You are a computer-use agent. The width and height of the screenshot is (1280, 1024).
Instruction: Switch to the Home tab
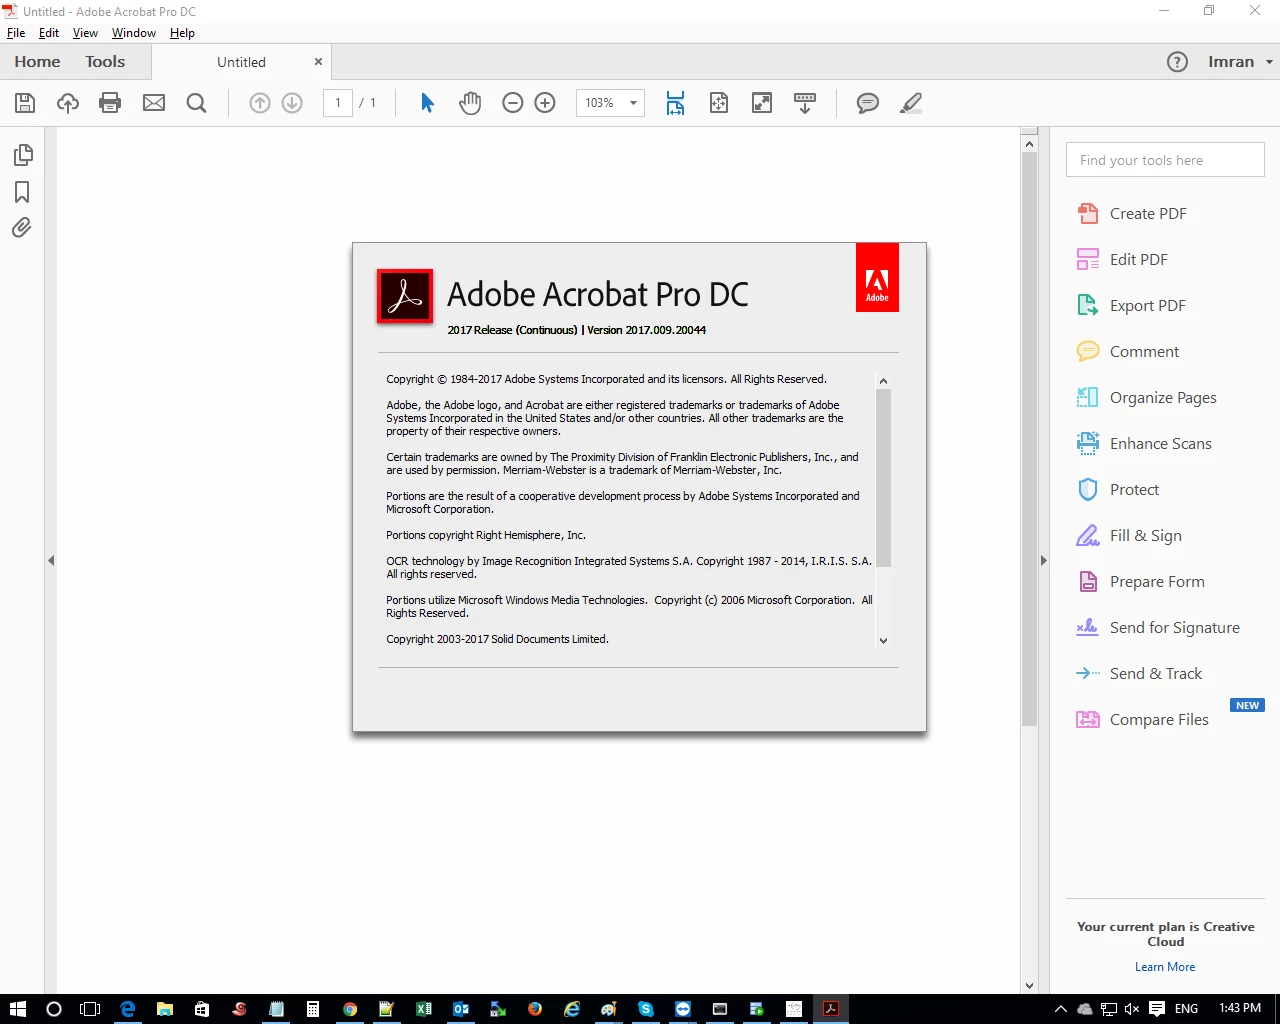point(37,62)
